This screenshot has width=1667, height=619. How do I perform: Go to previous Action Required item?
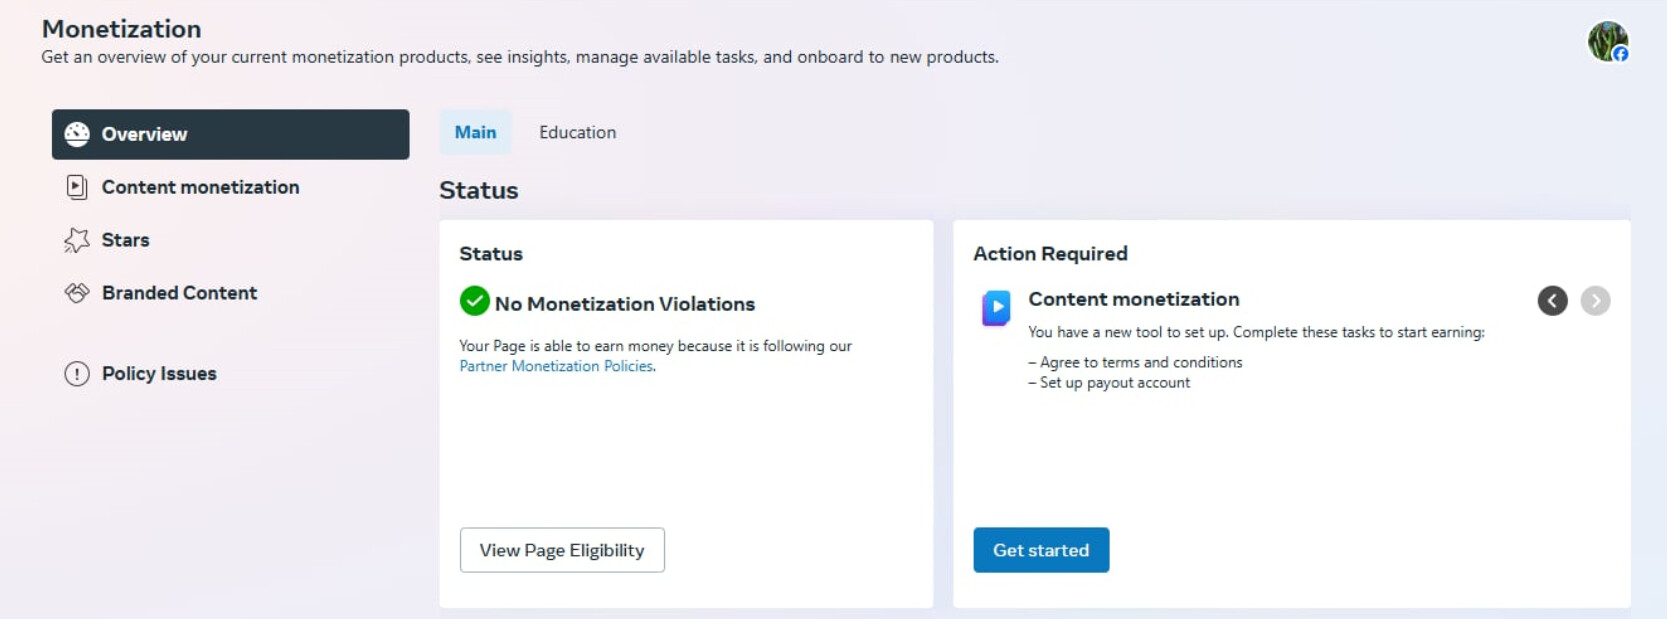pyautogui.click(x=1552, y=301)
